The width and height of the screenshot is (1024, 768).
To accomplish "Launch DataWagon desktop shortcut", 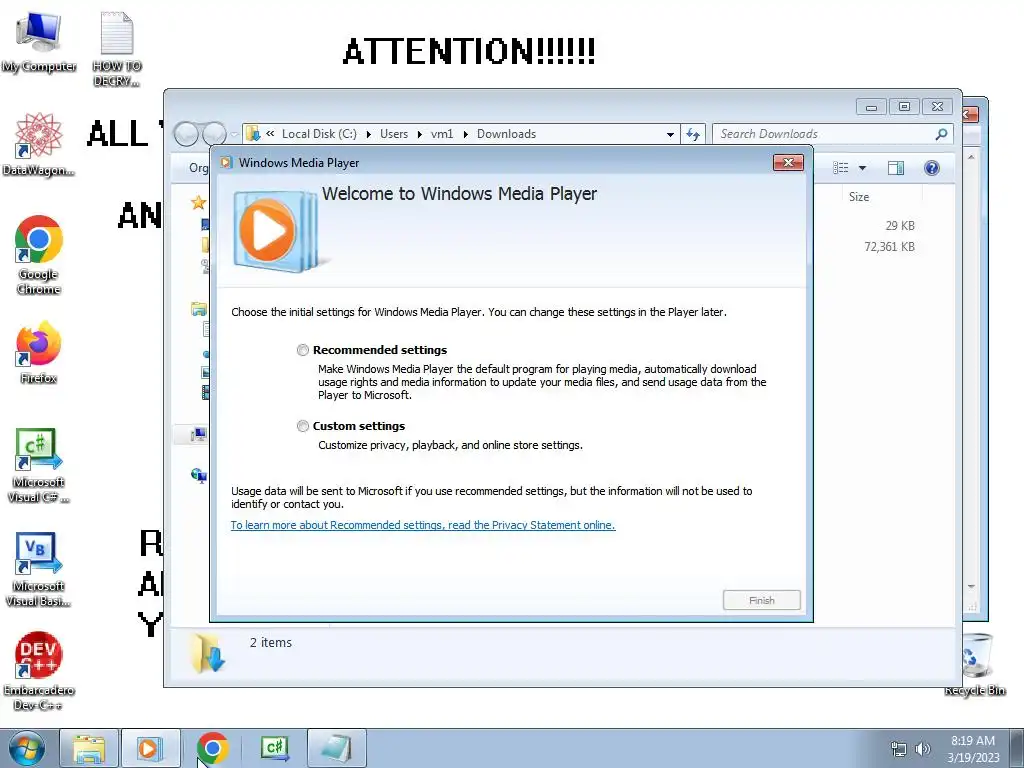I will point(39,144).
